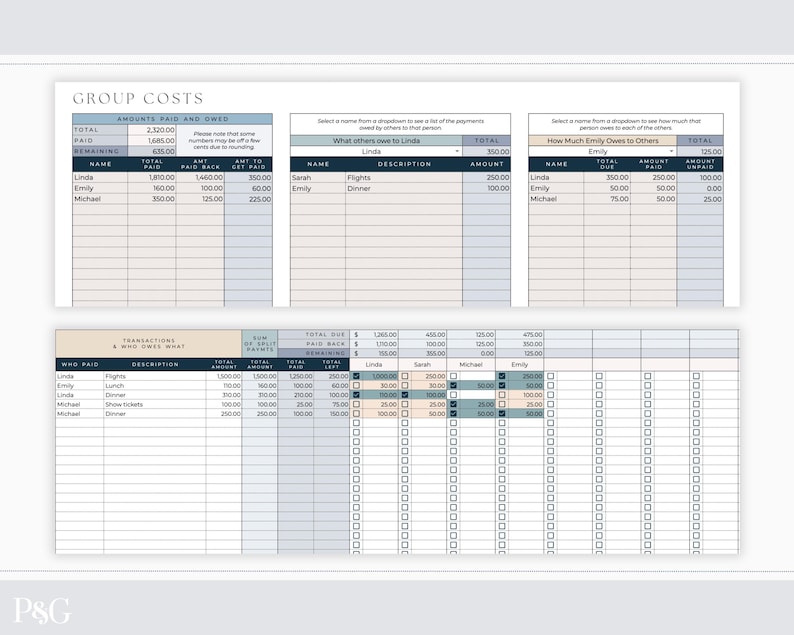Uncheck Linda's checkbox in the Flights row
Screen dimensions: 794x635
click(356, 376)
